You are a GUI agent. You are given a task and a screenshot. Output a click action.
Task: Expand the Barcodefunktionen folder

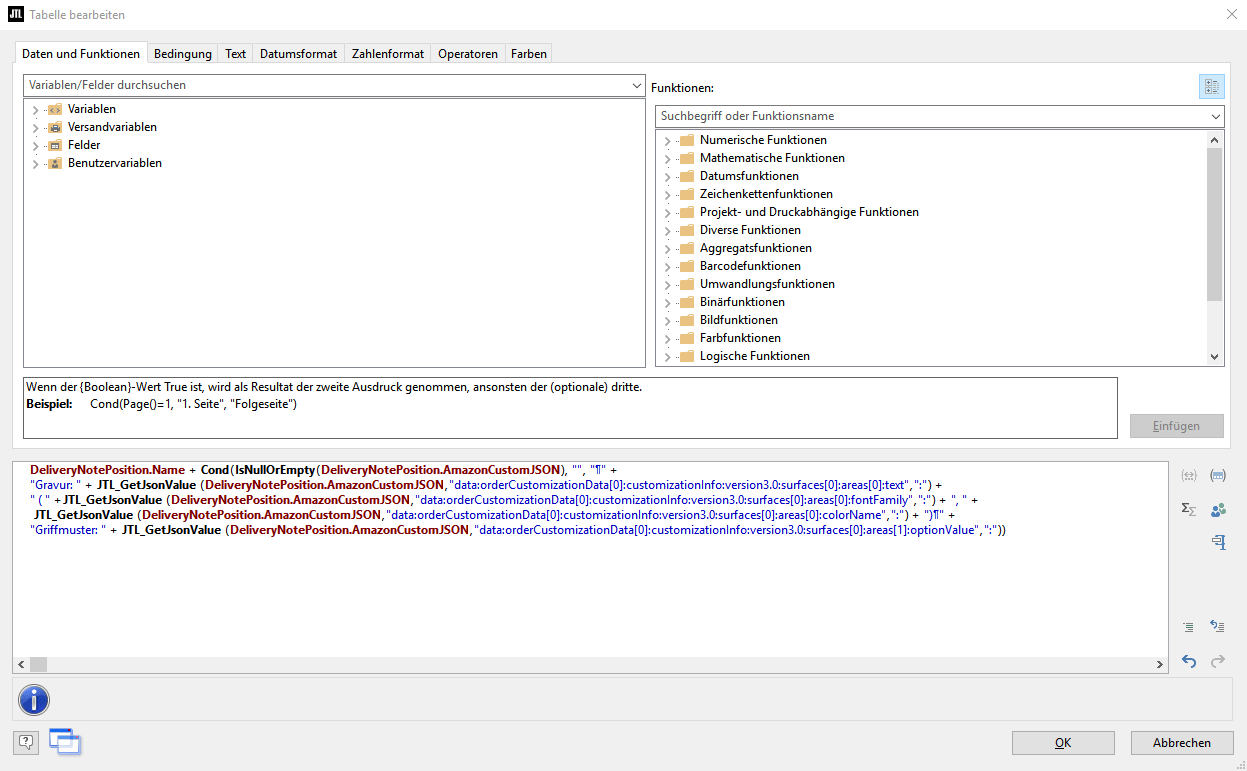tap(667, 267)
